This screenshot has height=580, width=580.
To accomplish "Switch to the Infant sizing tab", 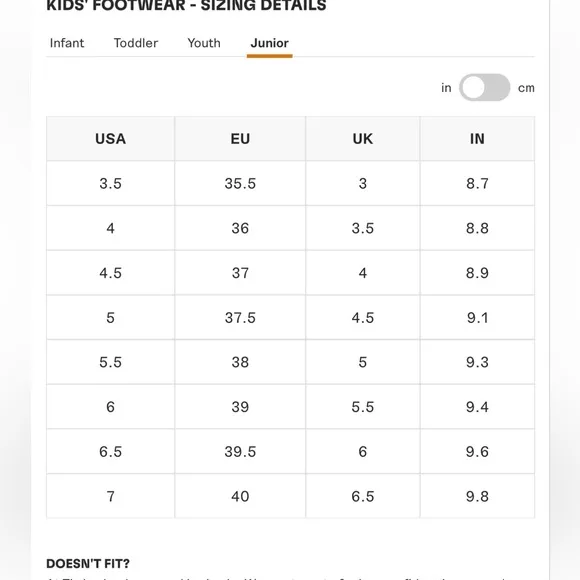I will [67, 43].
